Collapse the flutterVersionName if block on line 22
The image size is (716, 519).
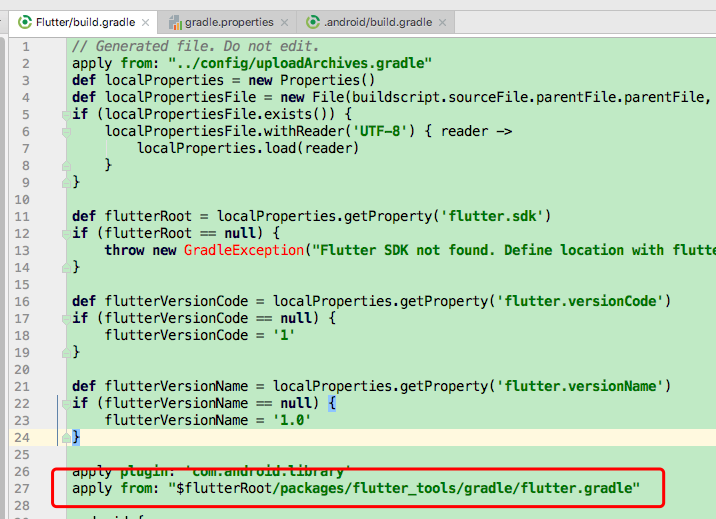click(x=66, y=404)
